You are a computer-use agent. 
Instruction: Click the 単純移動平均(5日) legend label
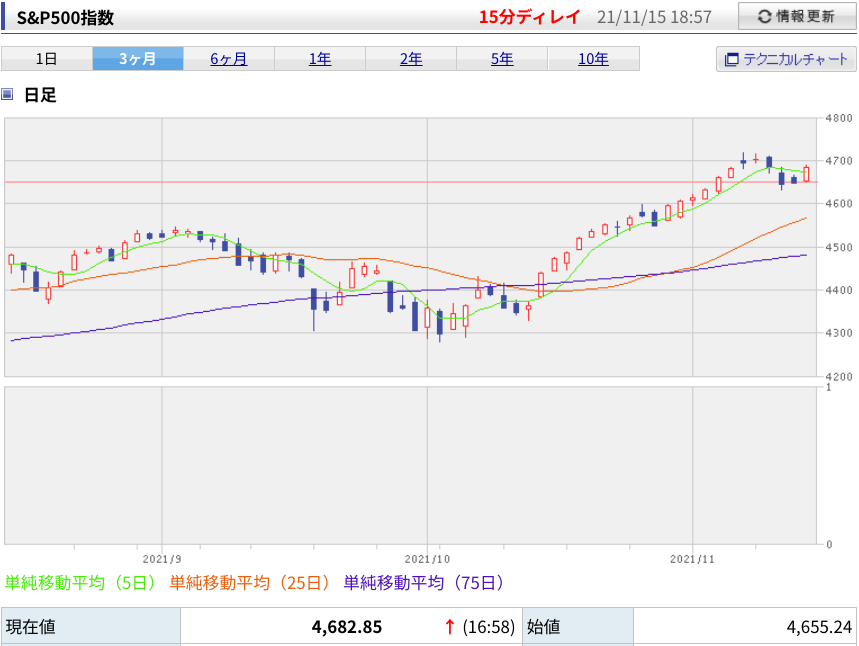(x=80, y=582)
